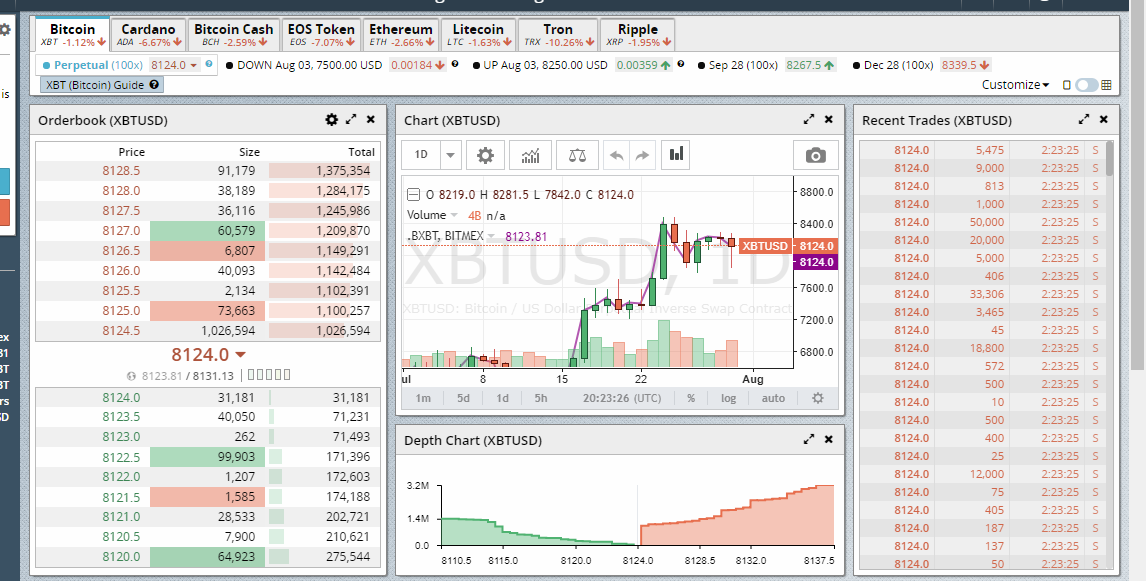
Task: Toggle auto scale on the chart
Action: point(773,398)
